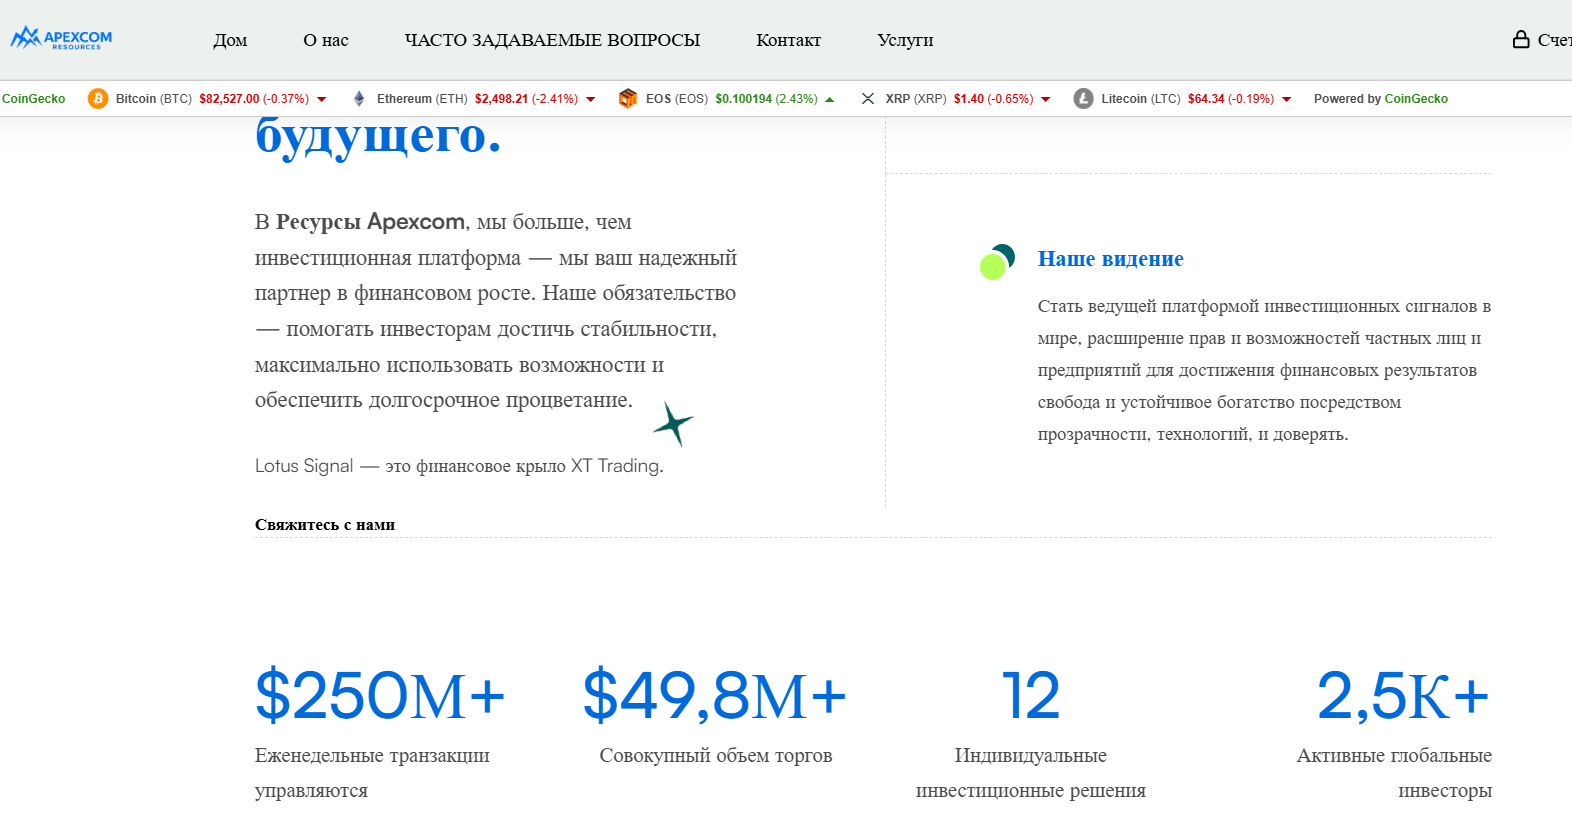Viewport: 1572px width, 824px height.
Task: Open the О нас menu item
Action: (326, 40)
